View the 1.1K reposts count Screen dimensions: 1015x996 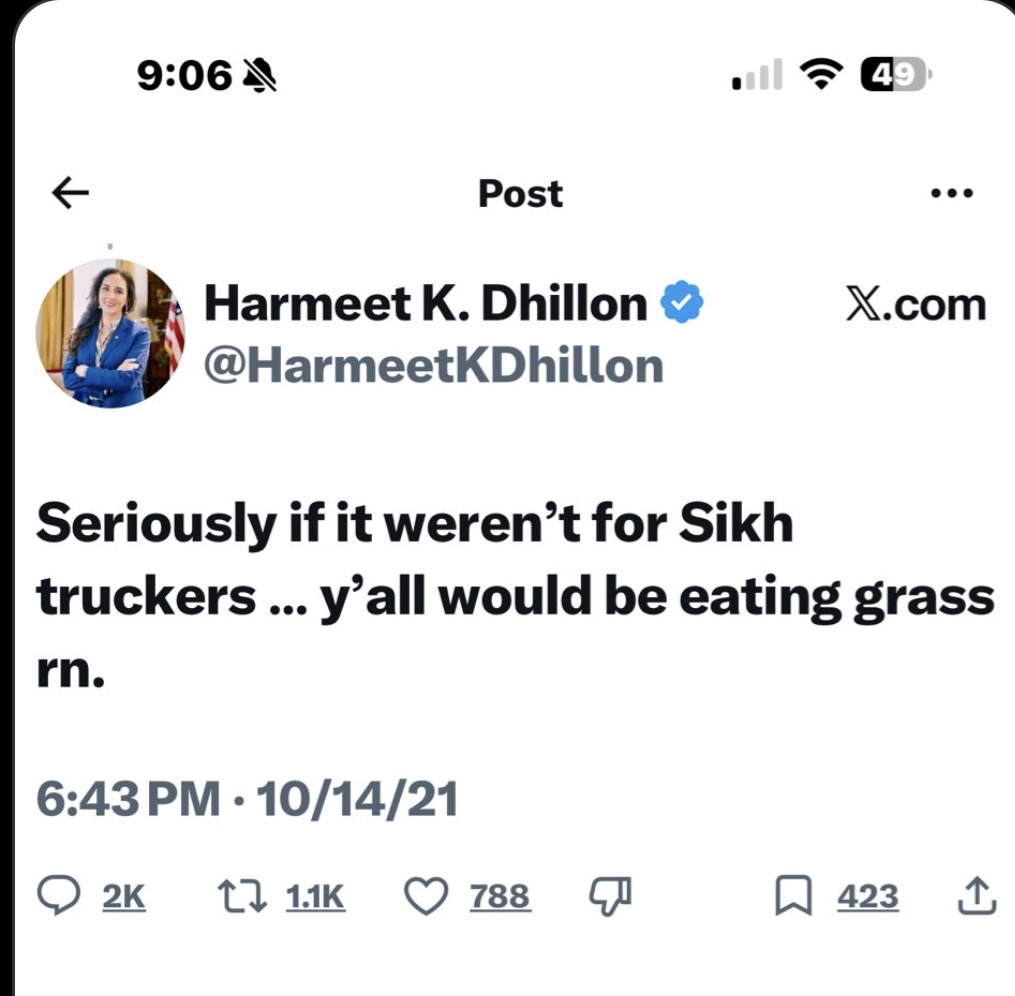tap(315, 897)
